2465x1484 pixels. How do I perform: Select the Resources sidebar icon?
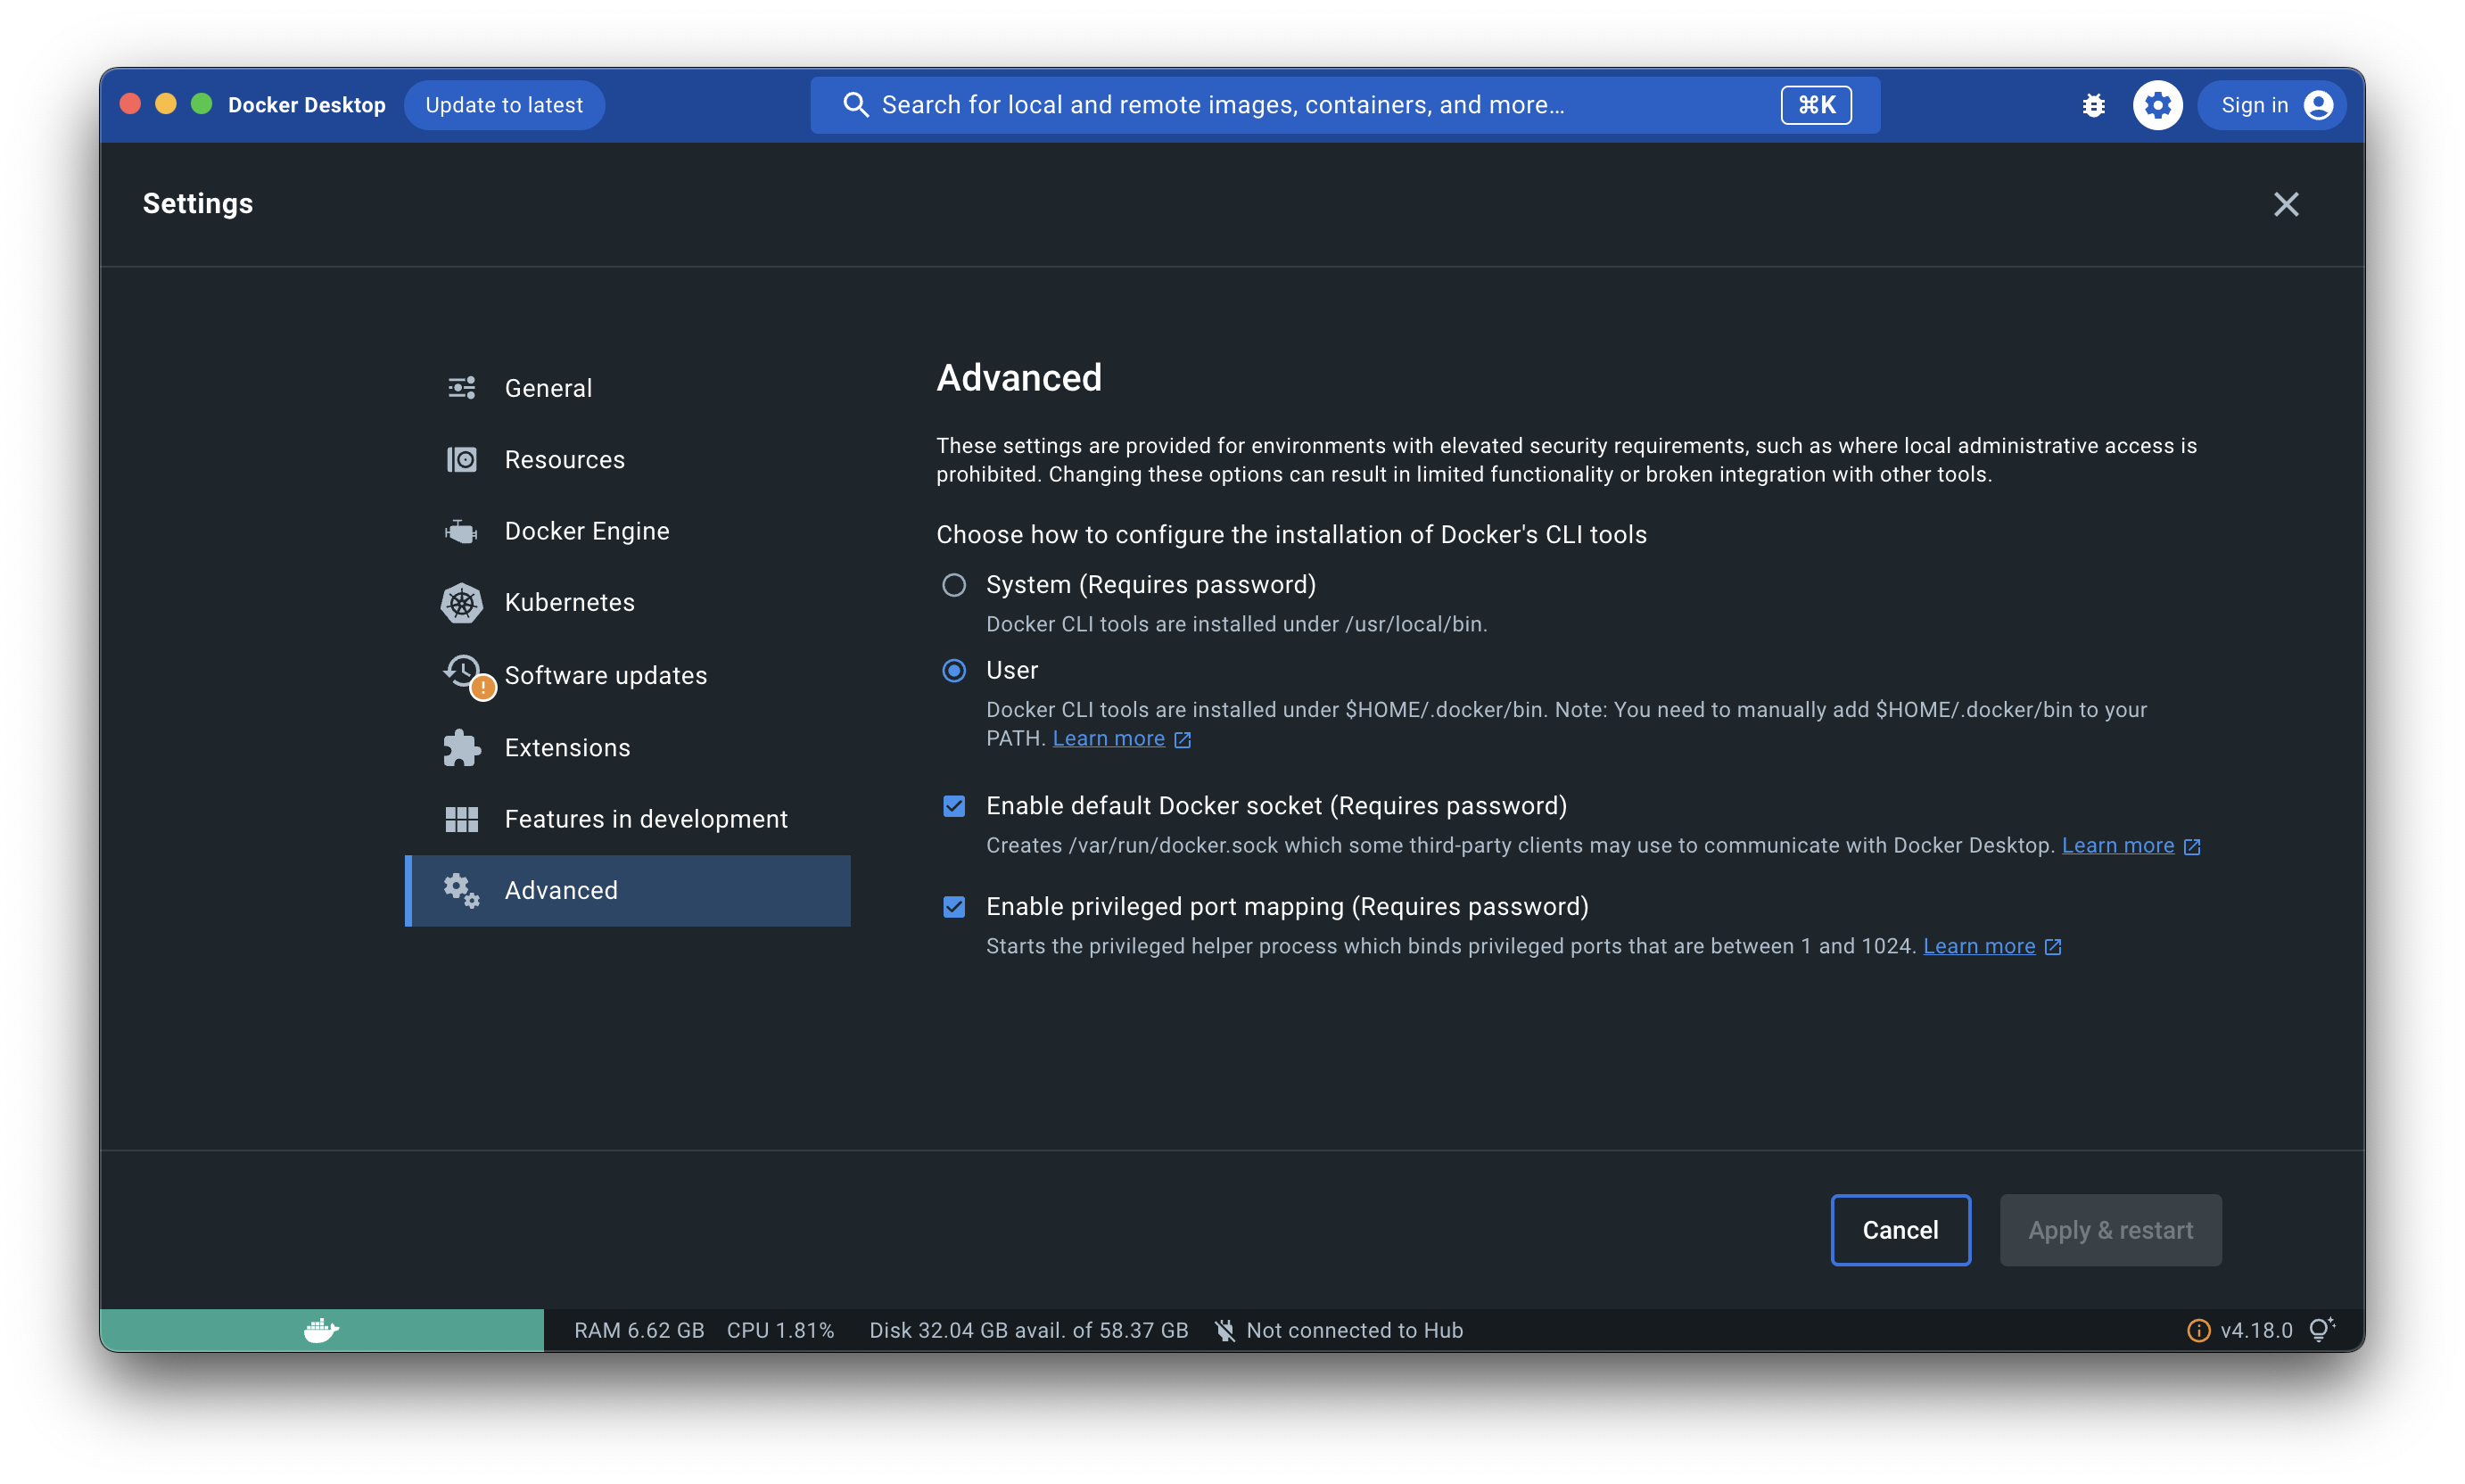462,459
